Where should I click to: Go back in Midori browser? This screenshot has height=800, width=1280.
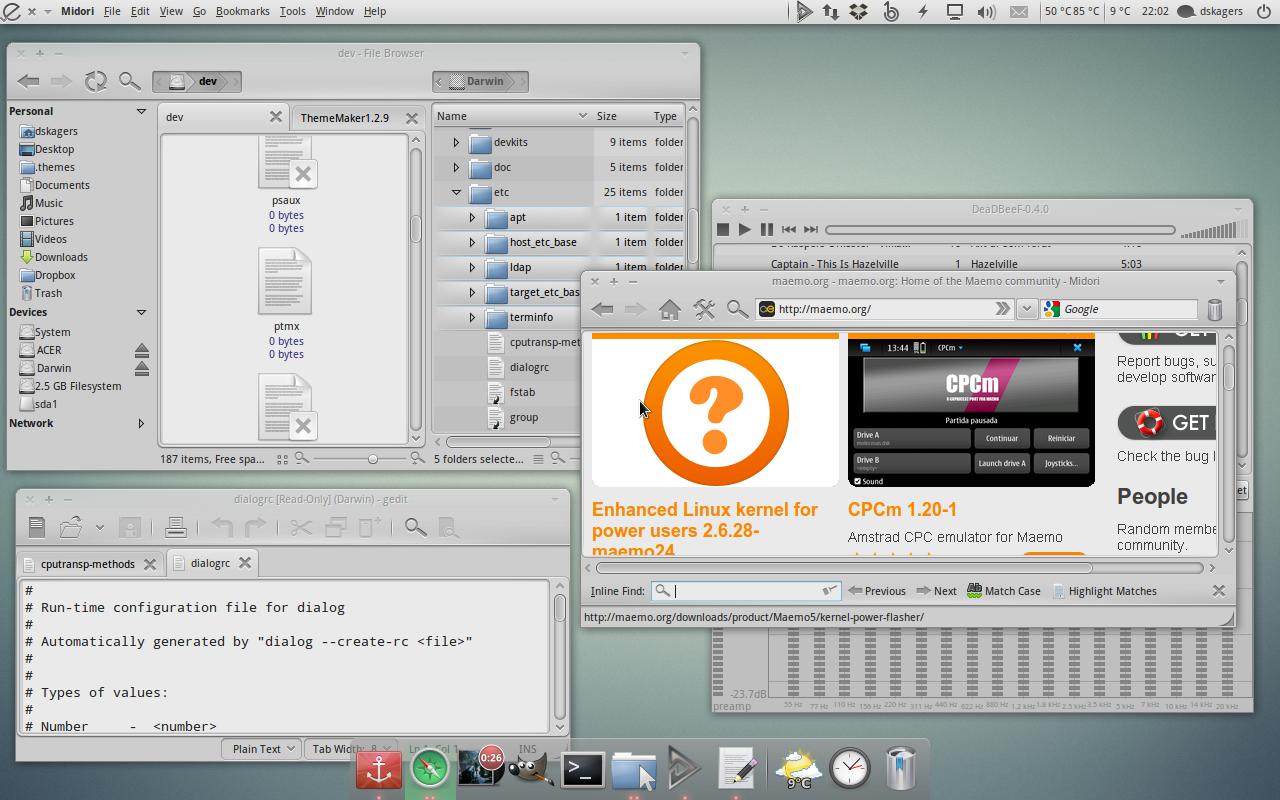coord(602,309)
